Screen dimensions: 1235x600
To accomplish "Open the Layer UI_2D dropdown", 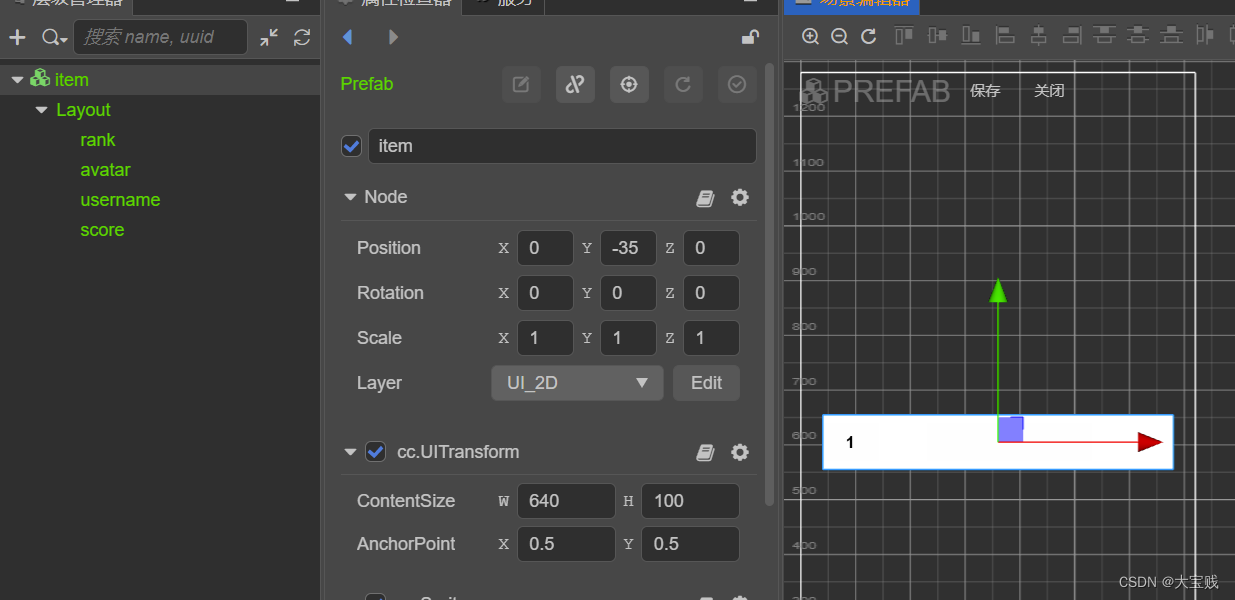I will click(577, 383).
